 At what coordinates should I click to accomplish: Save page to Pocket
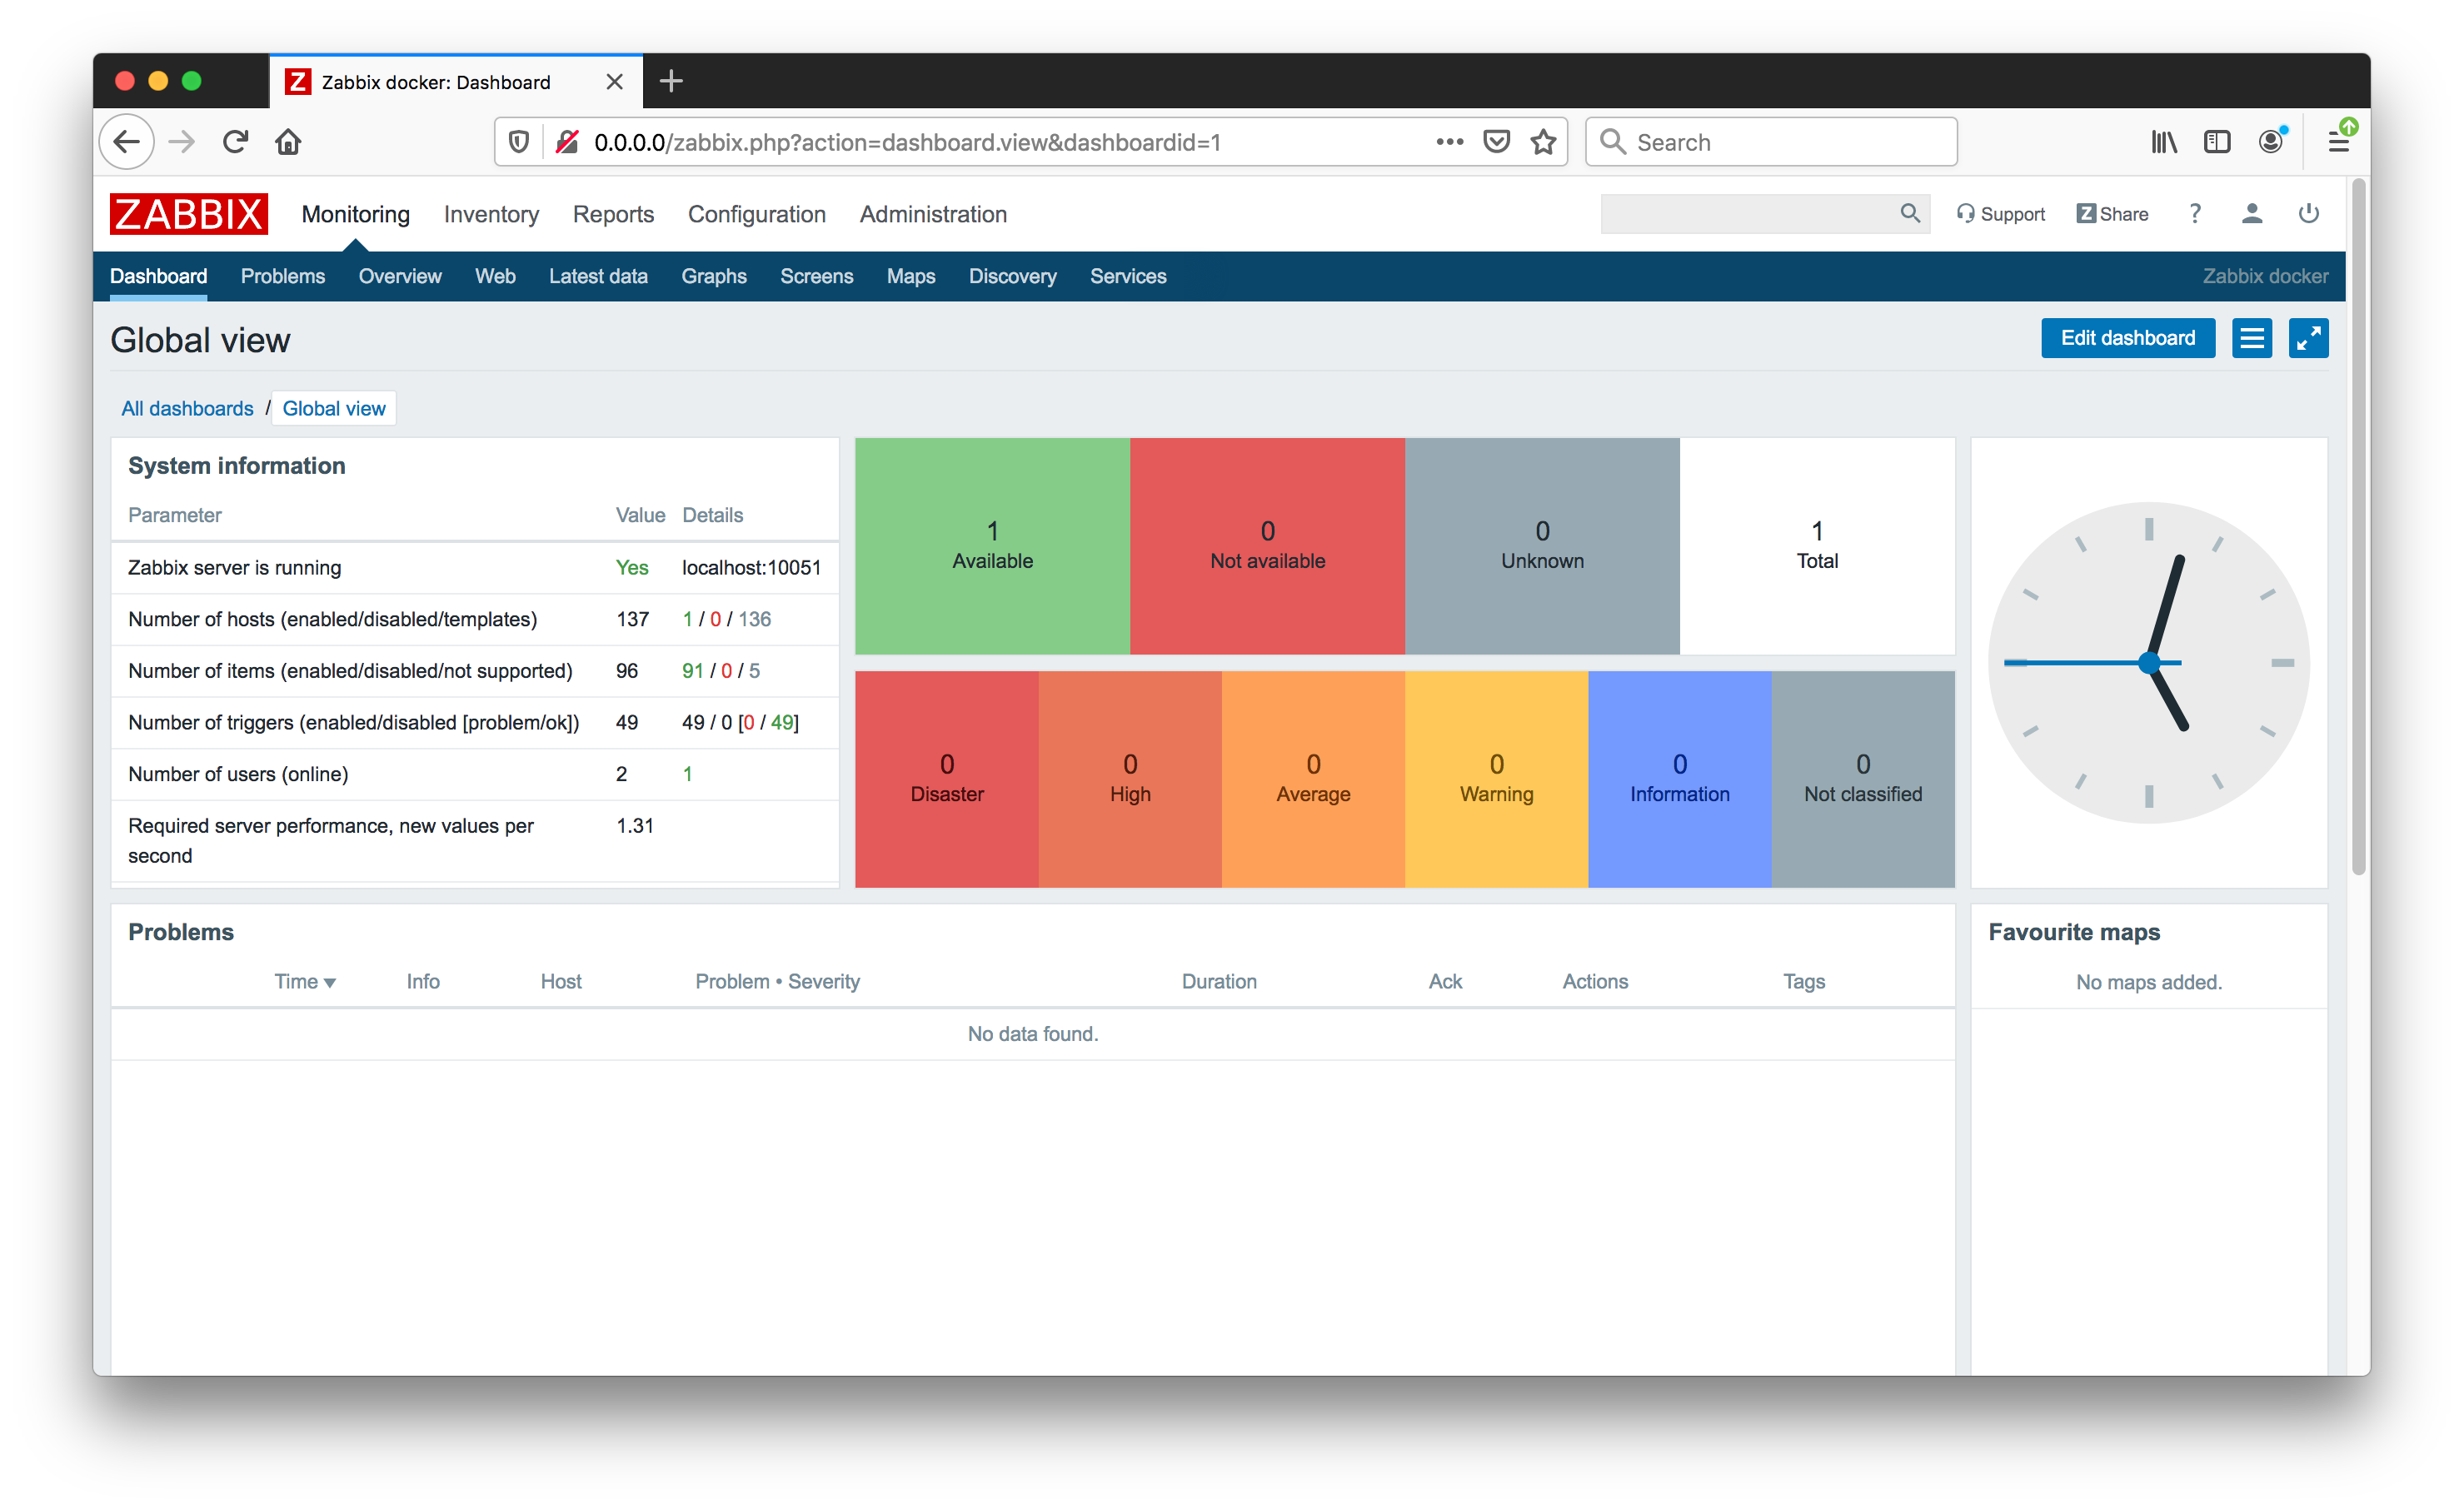[1496, 142]
